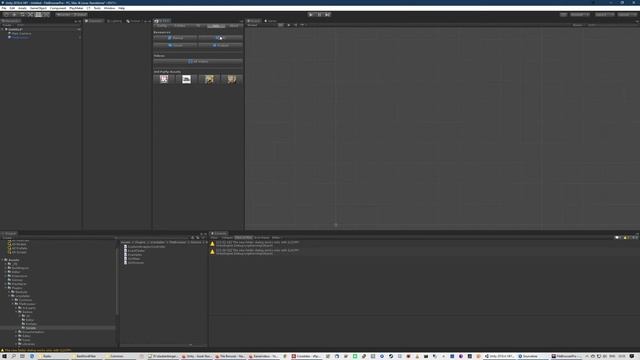Select the combined Transform tool

click(x=46, y=15)
